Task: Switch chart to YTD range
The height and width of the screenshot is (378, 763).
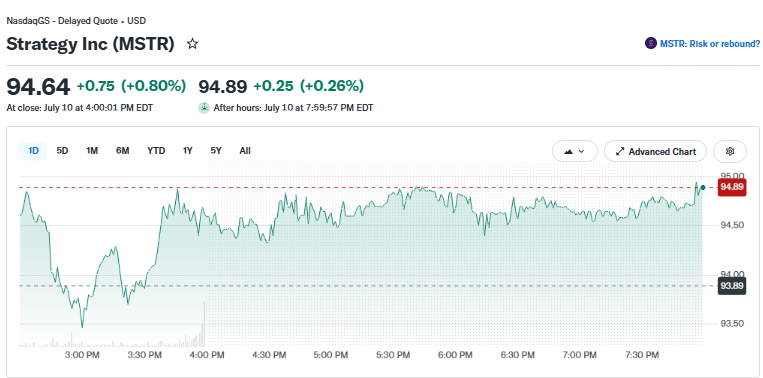Action: coord(156,151)
